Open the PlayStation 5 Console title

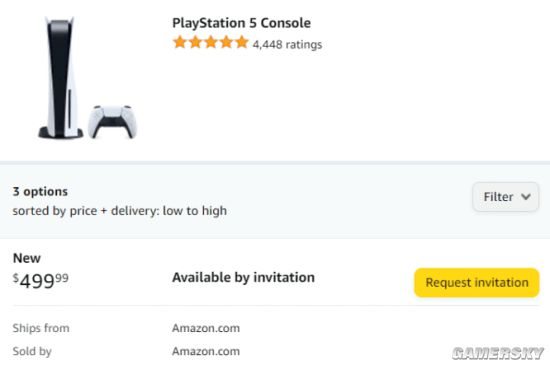[x=241, y=23]
